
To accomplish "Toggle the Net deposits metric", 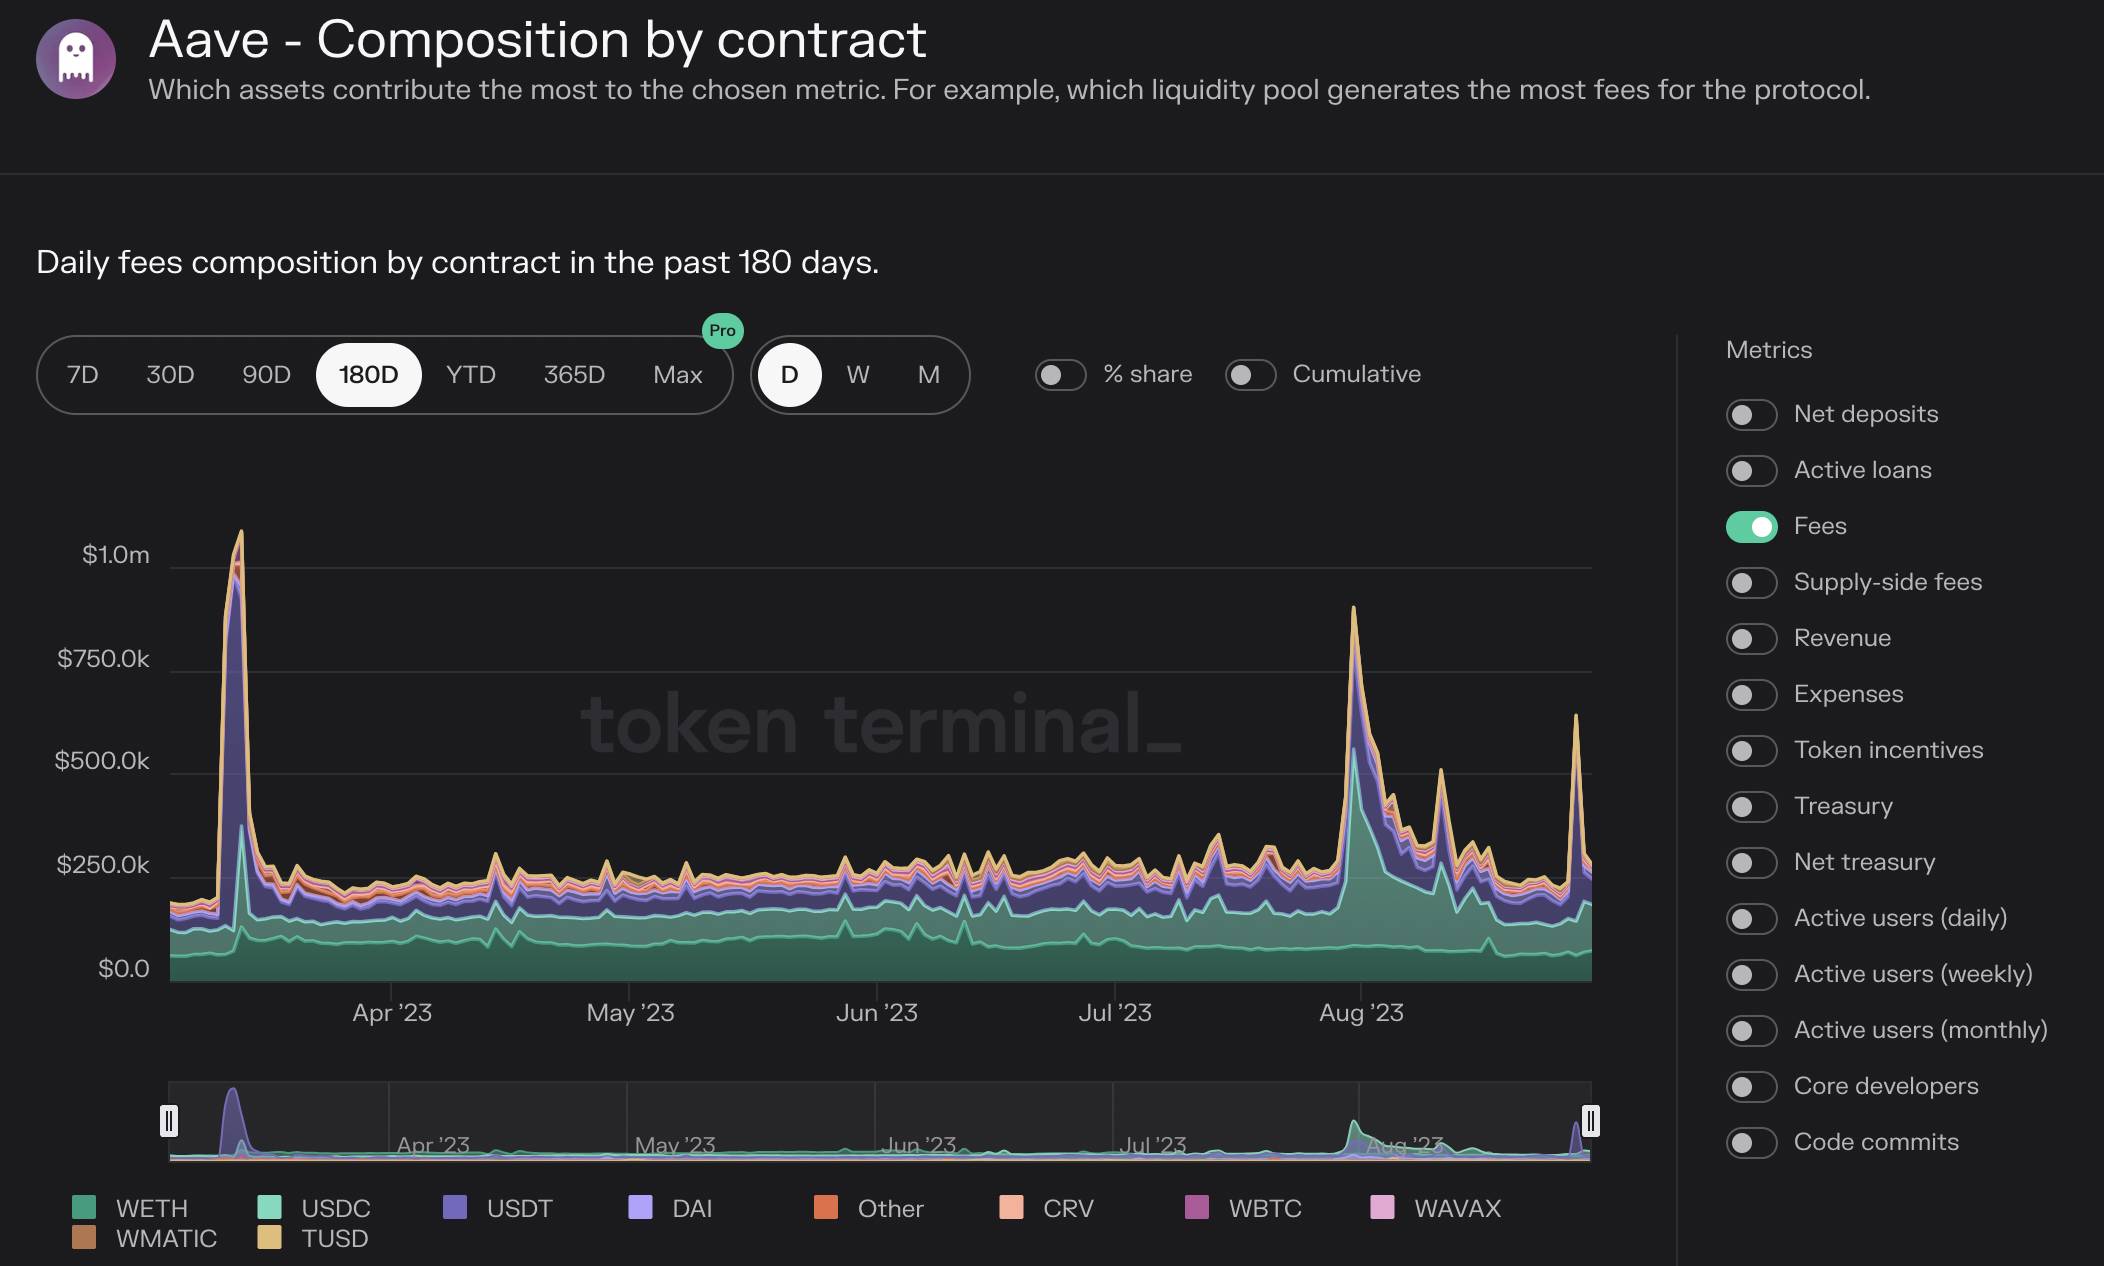I will point(1751,415).
